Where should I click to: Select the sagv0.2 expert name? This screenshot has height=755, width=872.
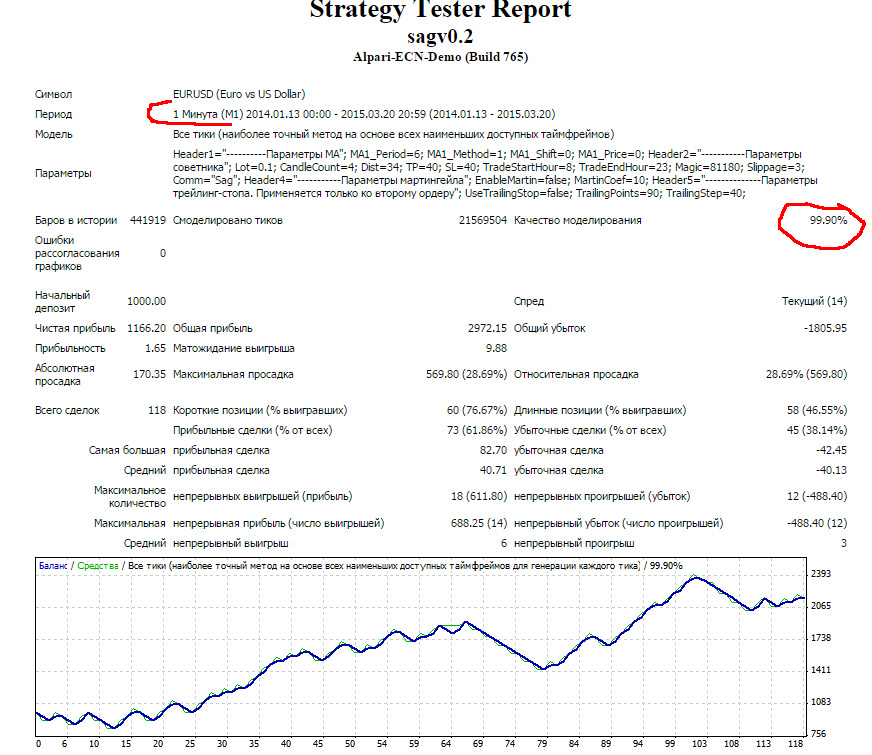coord(440,37)
